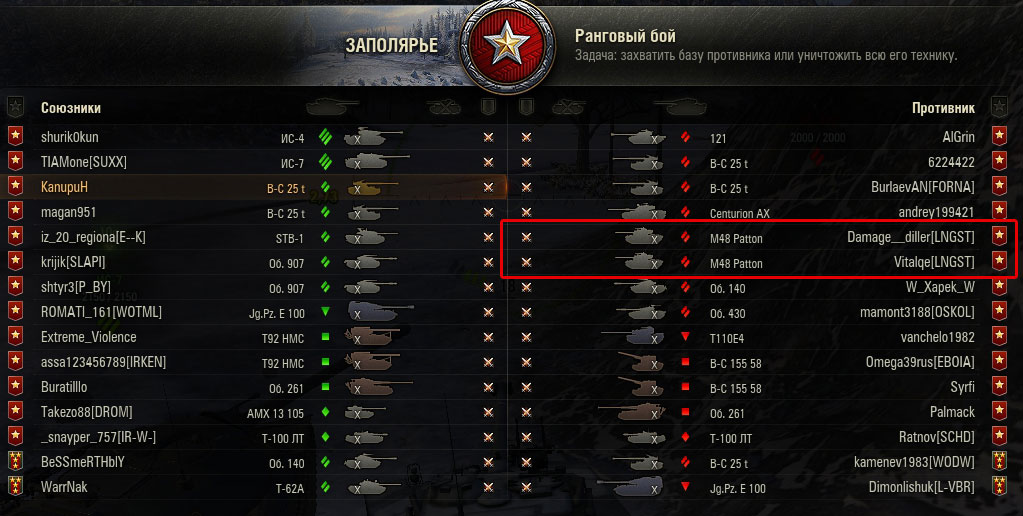This screenshot has width=1023, height=516.
Task: Select player KanupuH highlighted row
Action: (x=257, y=187)
